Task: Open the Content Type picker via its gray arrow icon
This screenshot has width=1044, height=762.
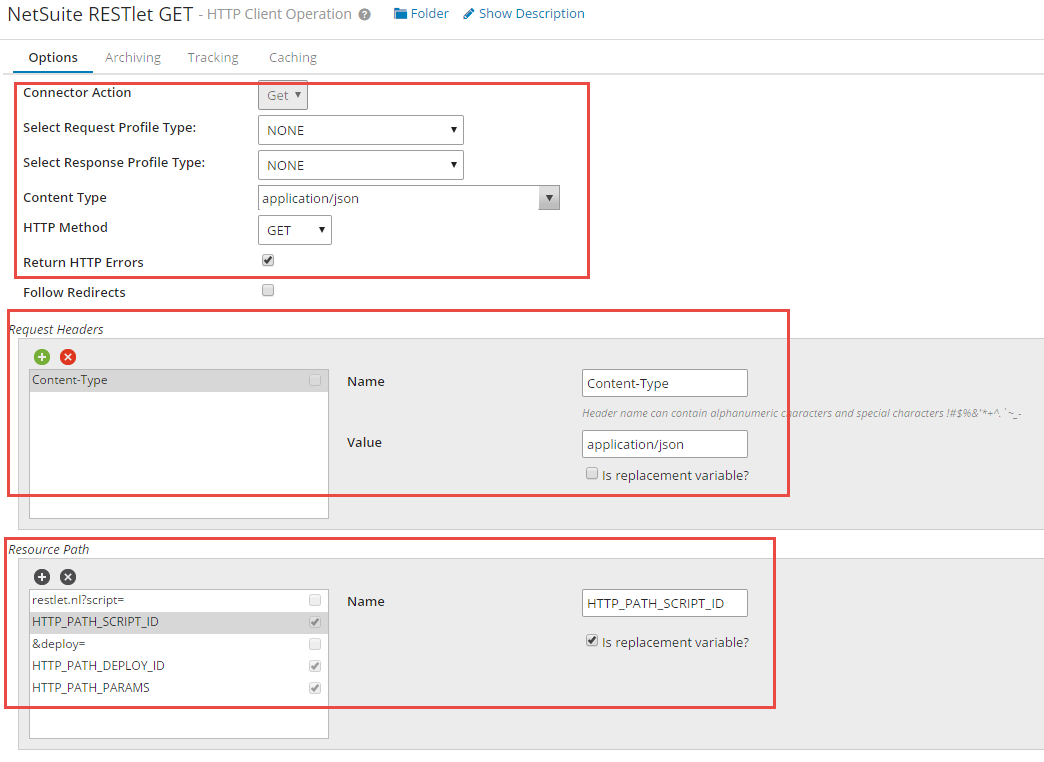Action: pyautogui.click(x=548, y=197)
